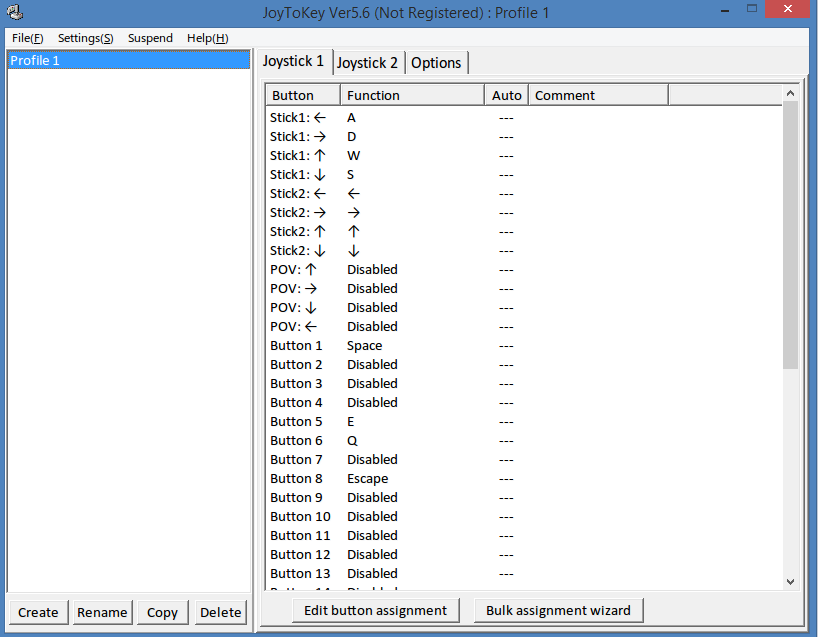Screen dimensions: 818x637
Task: Select the Stick1 left row mapped to A
Action: click(524, 118)
